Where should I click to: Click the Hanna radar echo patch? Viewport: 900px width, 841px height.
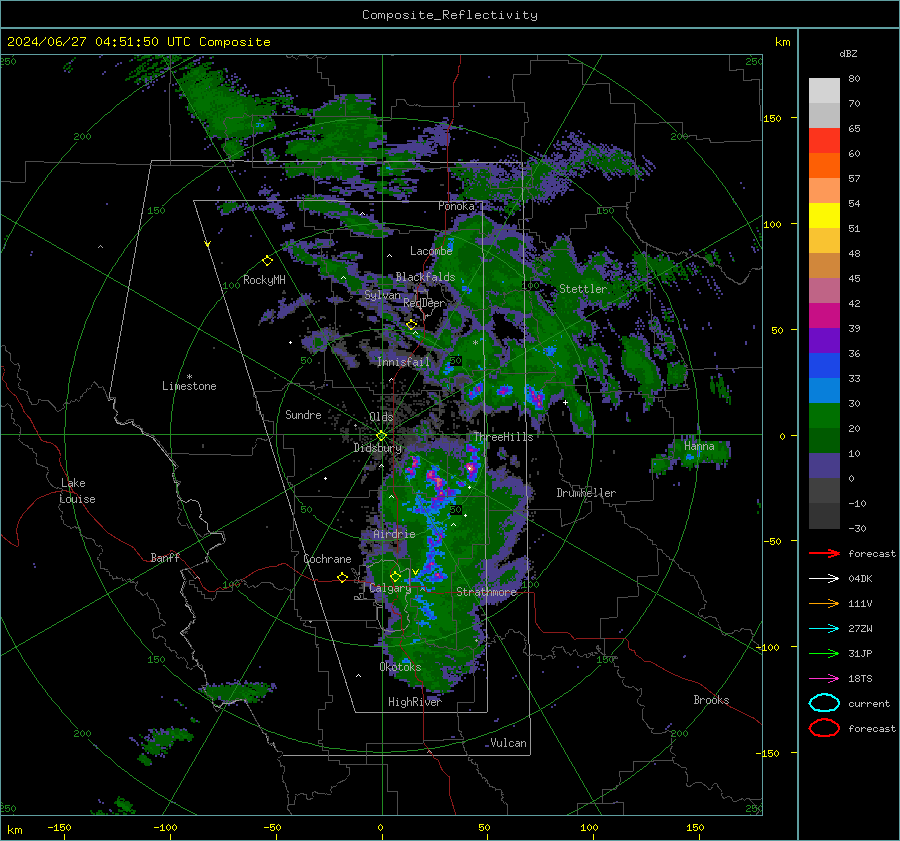point(691,455)
